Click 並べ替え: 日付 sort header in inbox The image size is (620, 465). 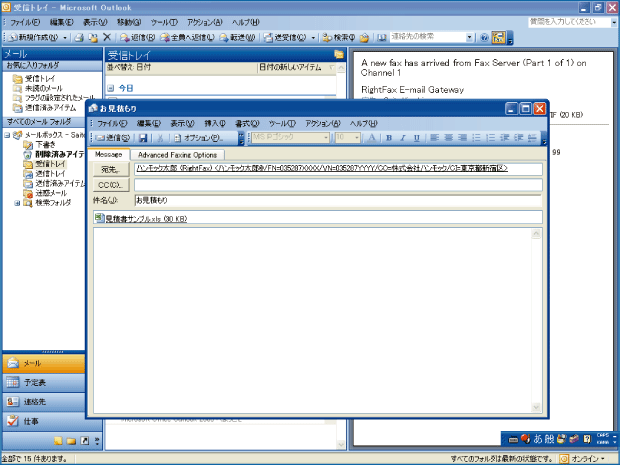tap(181, 68)
